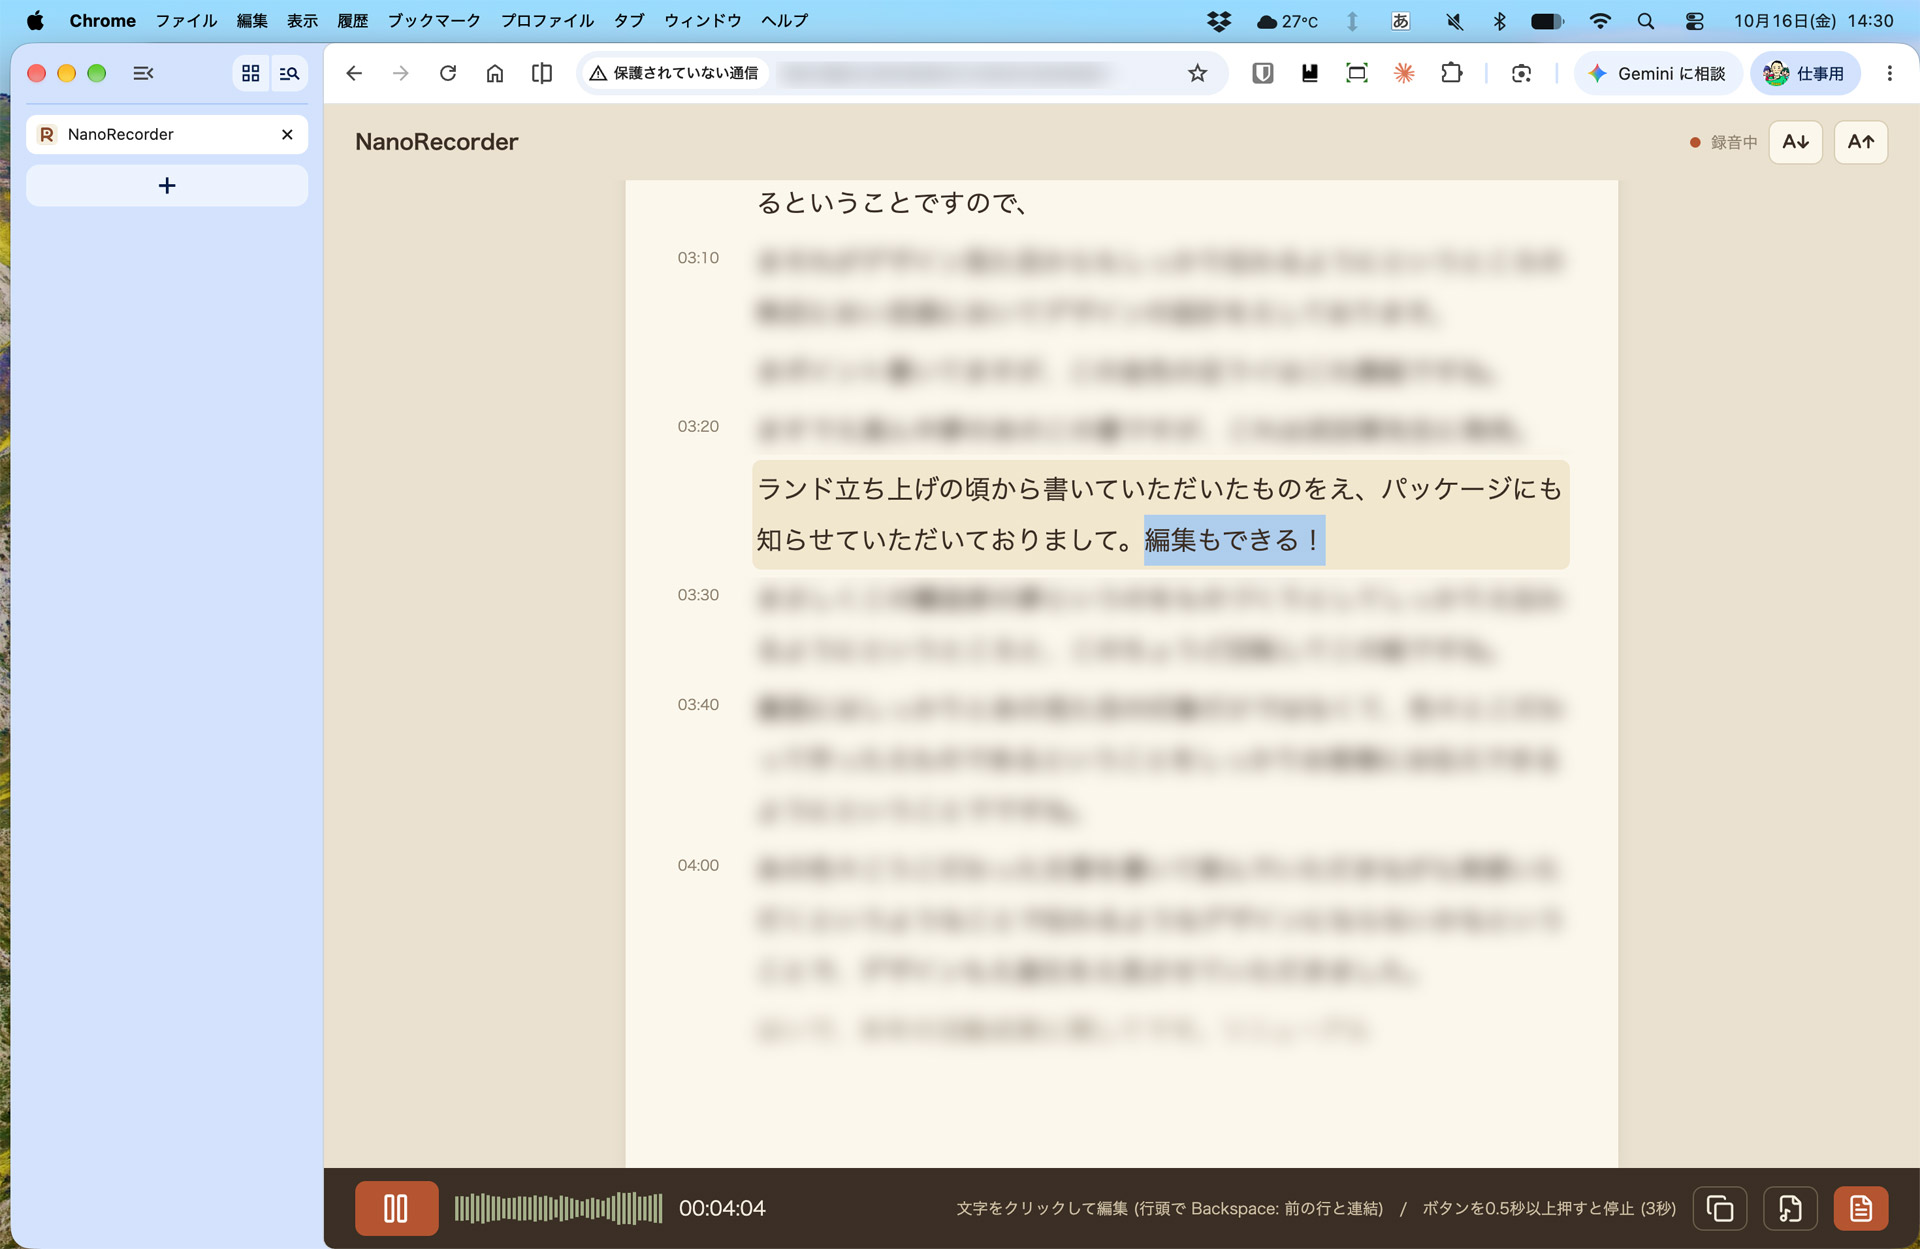Image resolution: width=1920 pixels, height=1249 pixels.
Task: Reload the page
Action: (x=448, y=73)
